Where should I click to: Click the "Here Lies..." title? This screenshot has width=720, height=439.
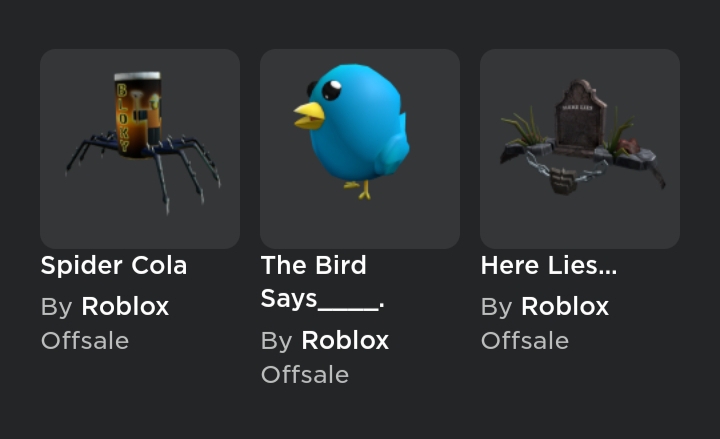(x=549, y=265)
